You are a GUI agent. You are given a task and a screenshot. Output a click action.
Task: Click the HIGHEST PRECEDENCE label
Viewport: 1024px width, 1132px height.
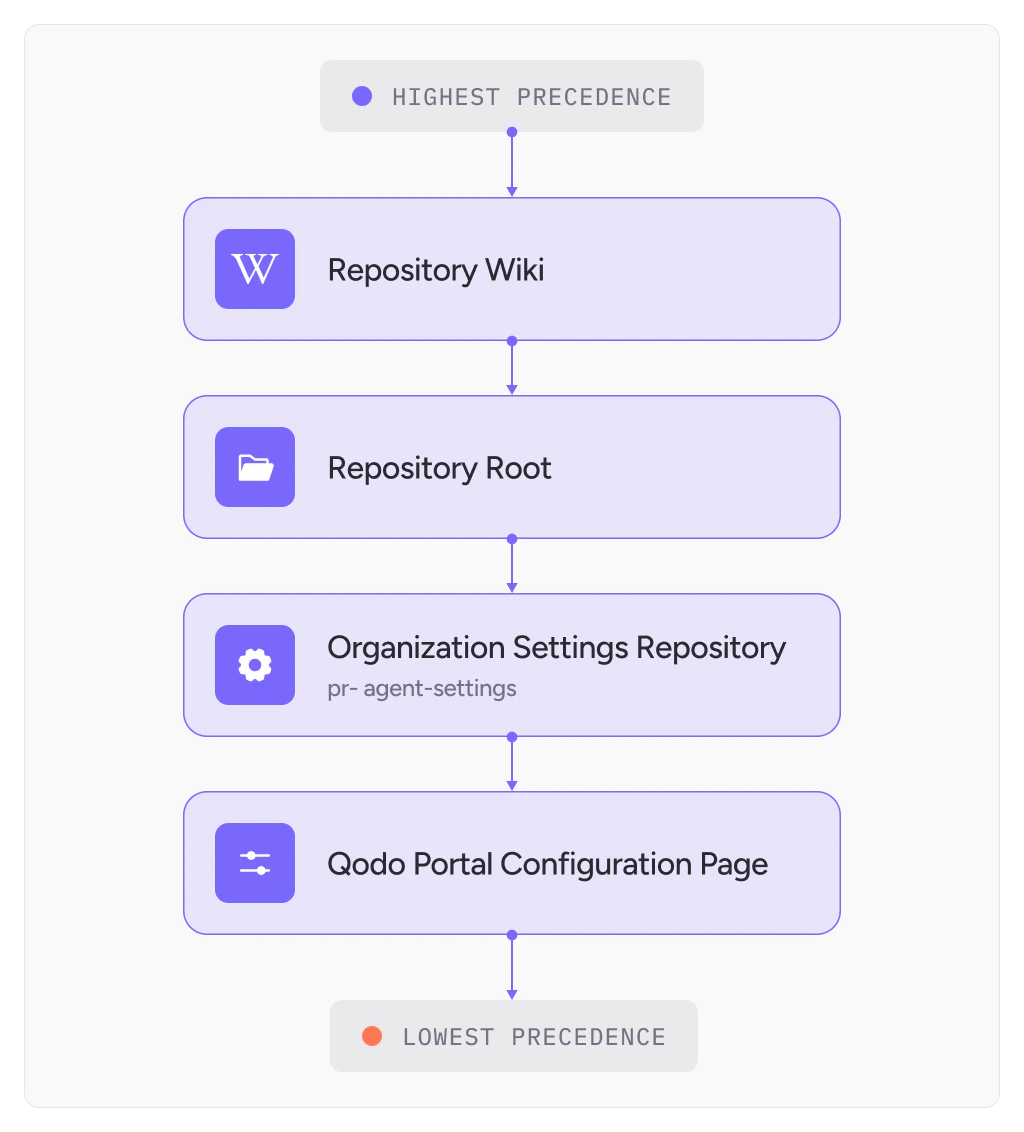532,96
